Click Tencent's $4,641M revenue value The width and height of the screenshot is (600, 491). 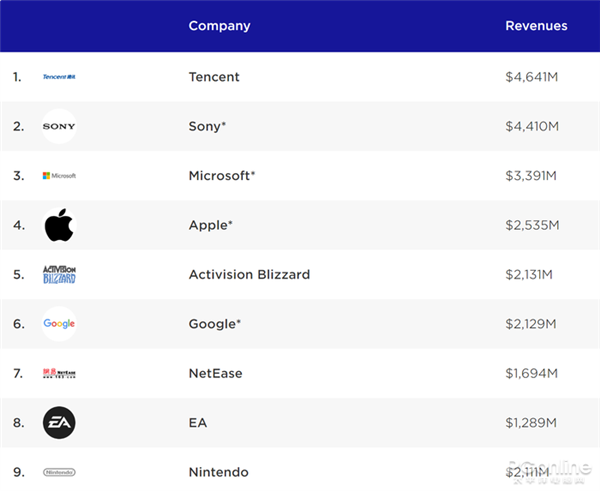coord(532,77)
